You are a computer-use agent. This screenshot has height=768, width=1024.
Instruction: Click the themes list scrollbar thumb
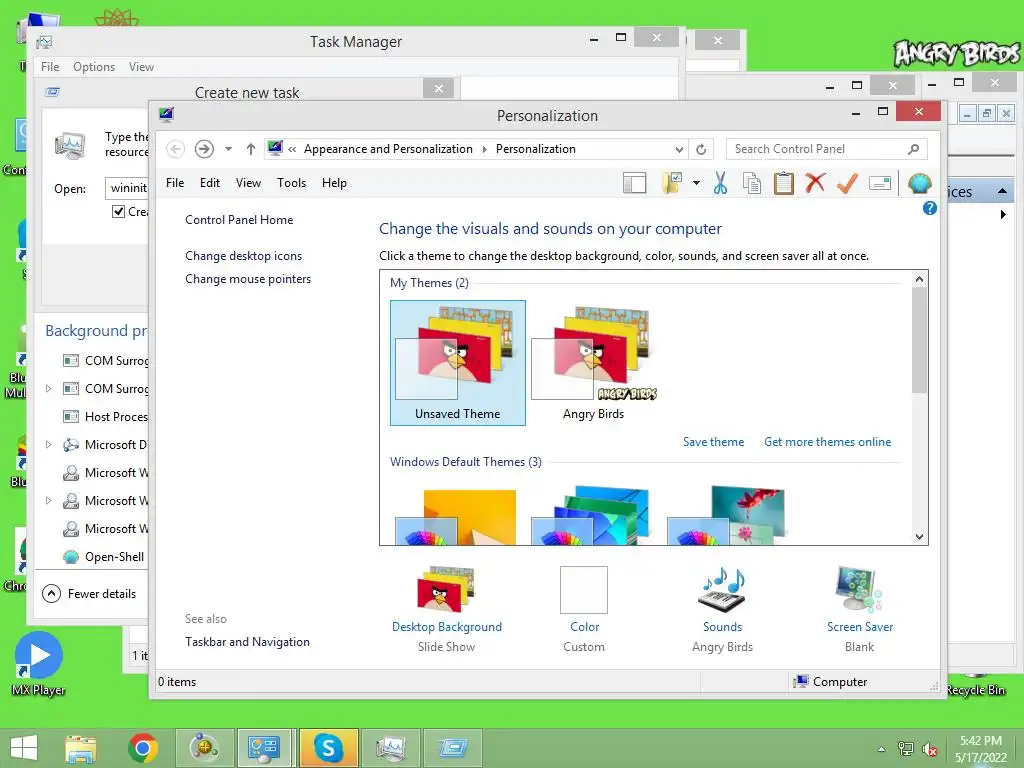(919, 340)
